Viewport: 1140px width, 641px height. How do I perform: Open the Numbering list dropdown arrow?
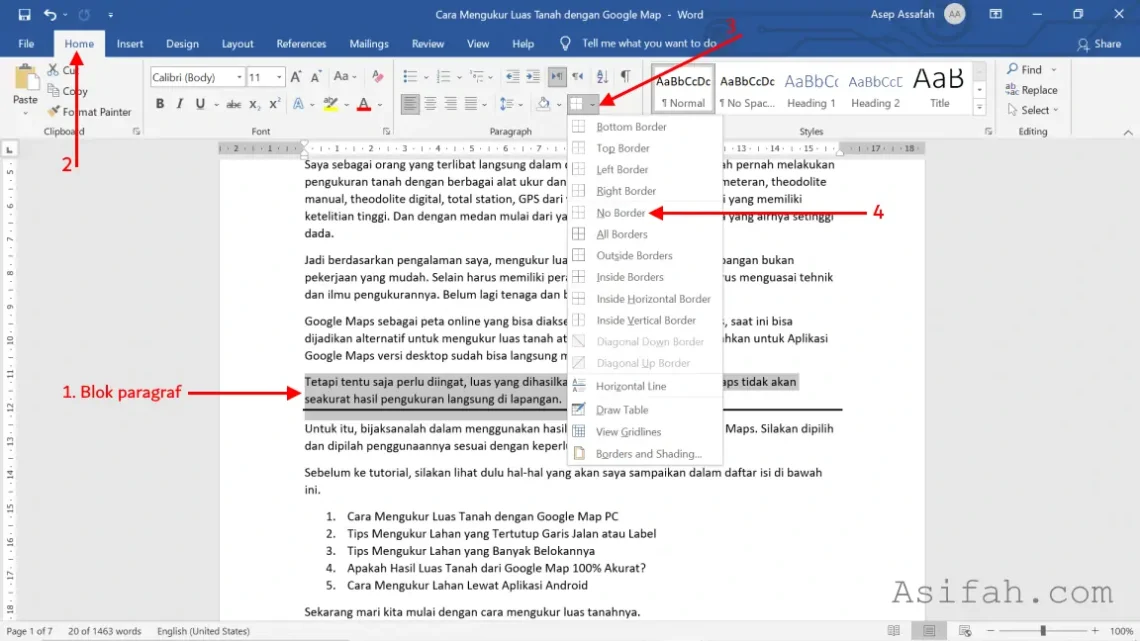(x=459, y=77)
